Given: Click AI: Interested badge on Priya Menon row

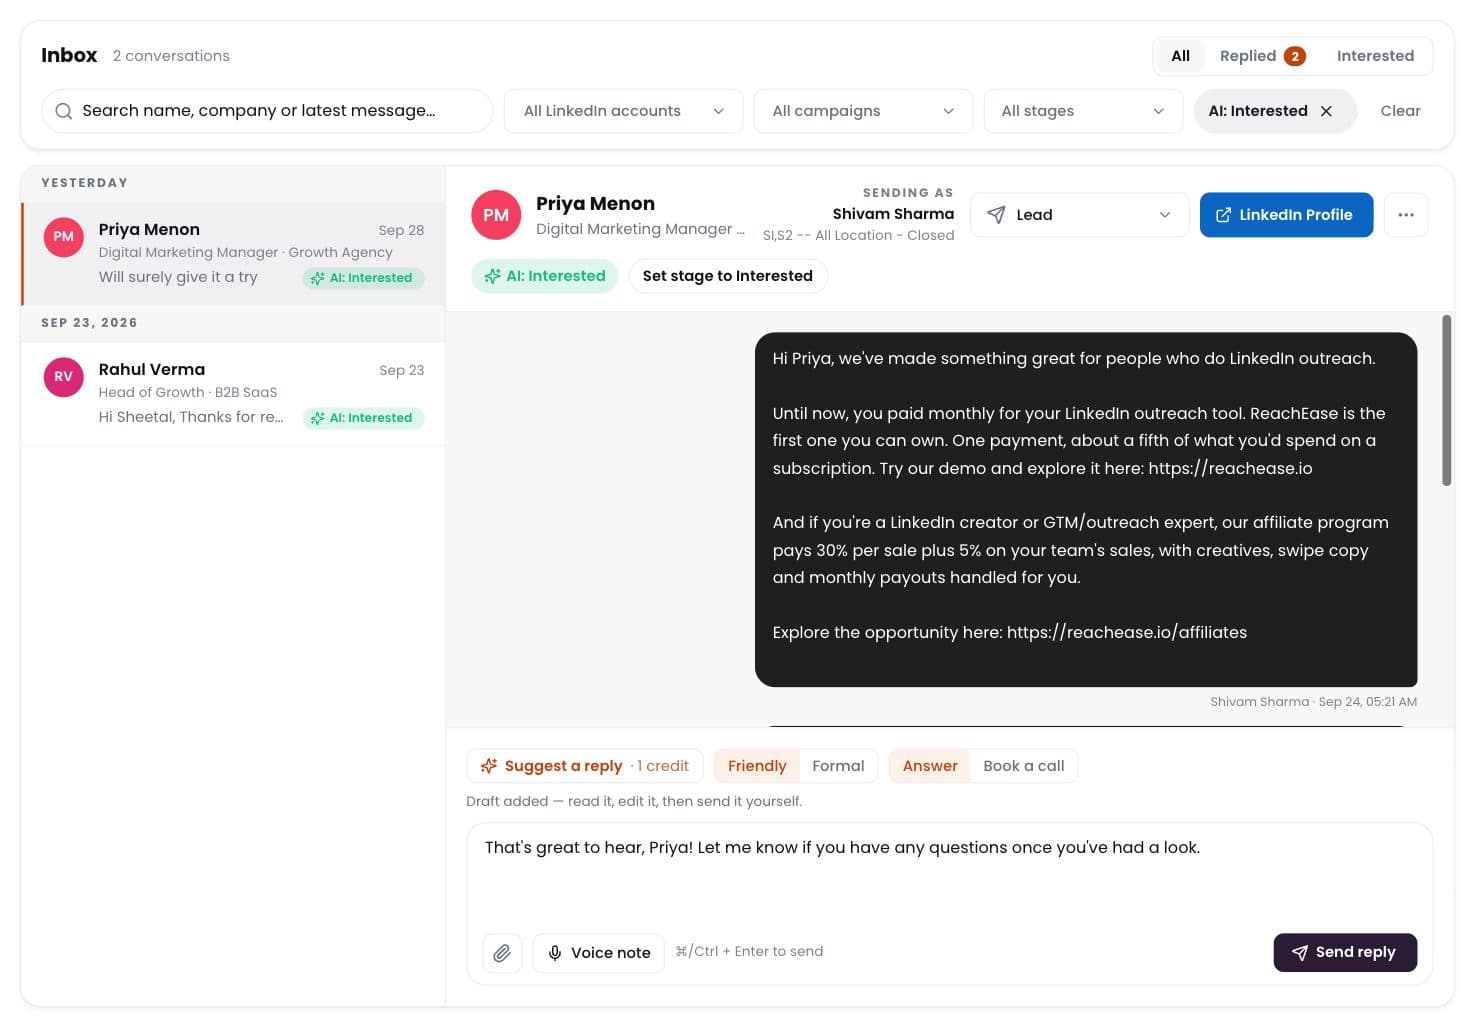Looking at the screenshot, I should pyautogui.click(x=363, y=278).
